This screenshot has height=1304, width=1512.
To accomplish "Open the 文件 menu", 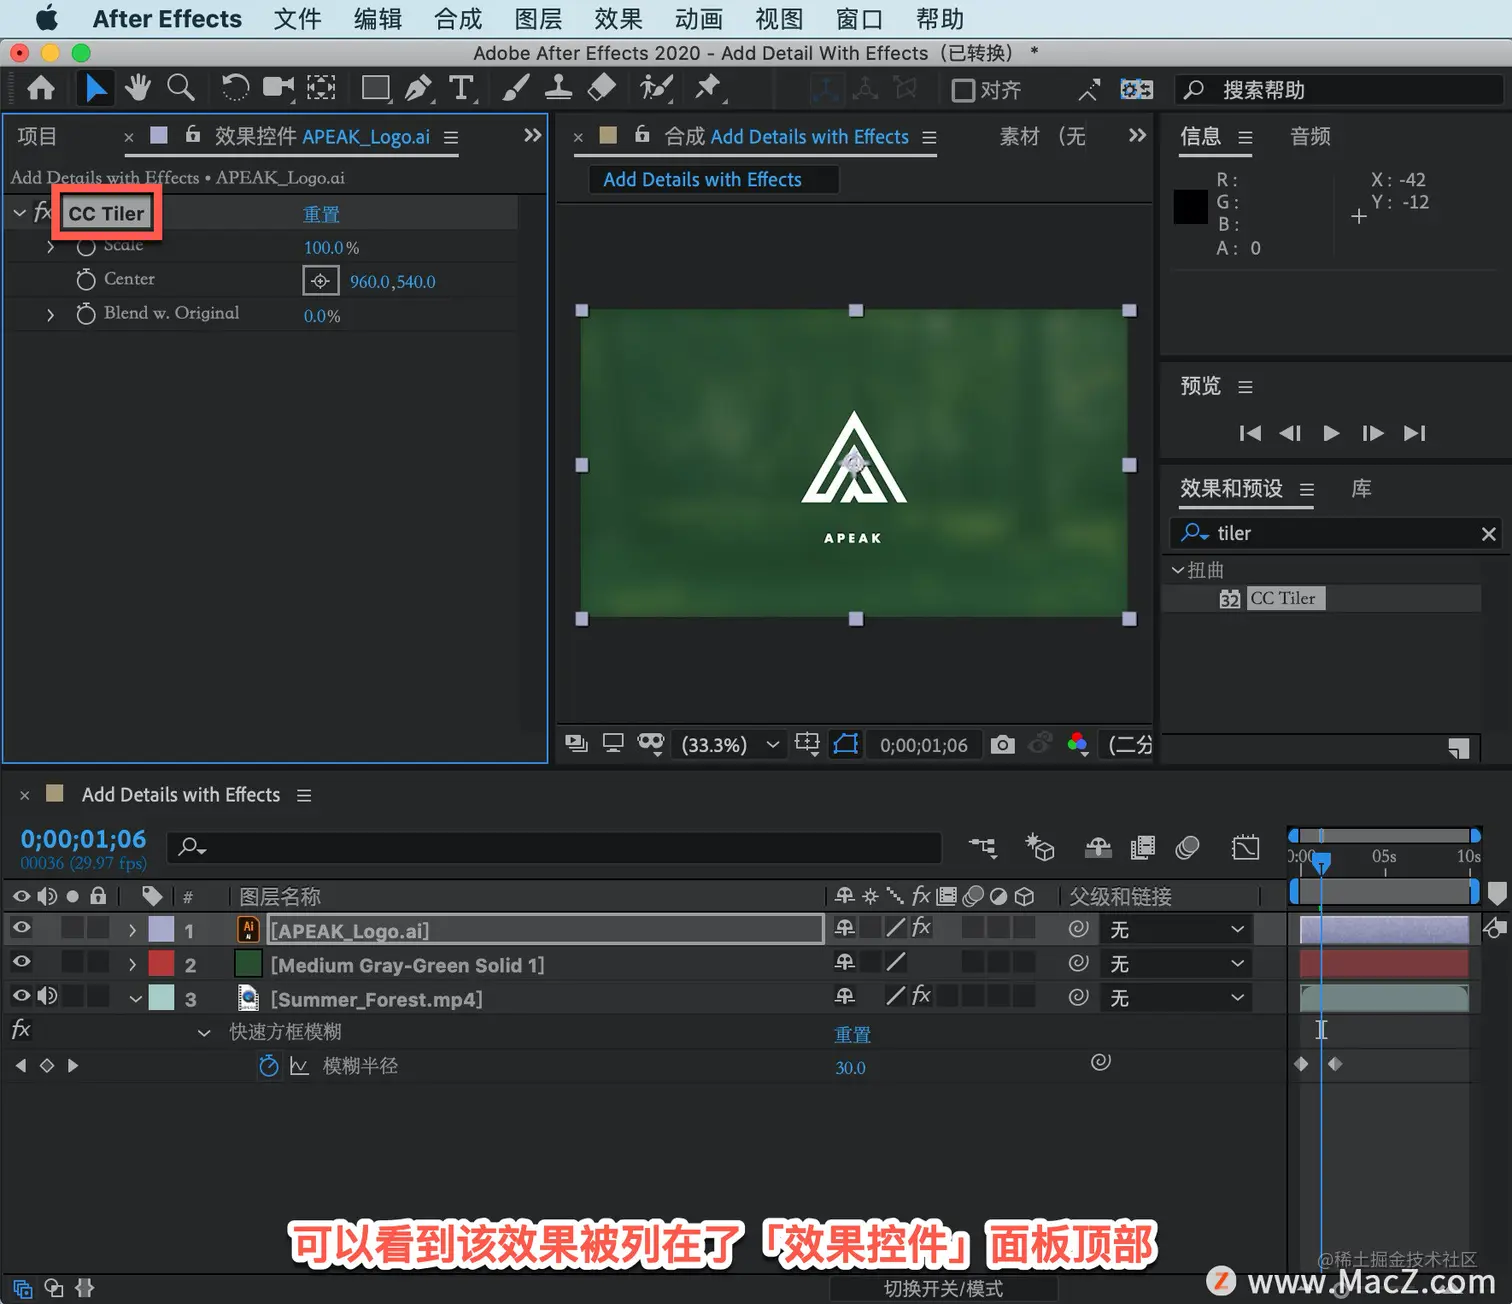I will click(297, 19).
